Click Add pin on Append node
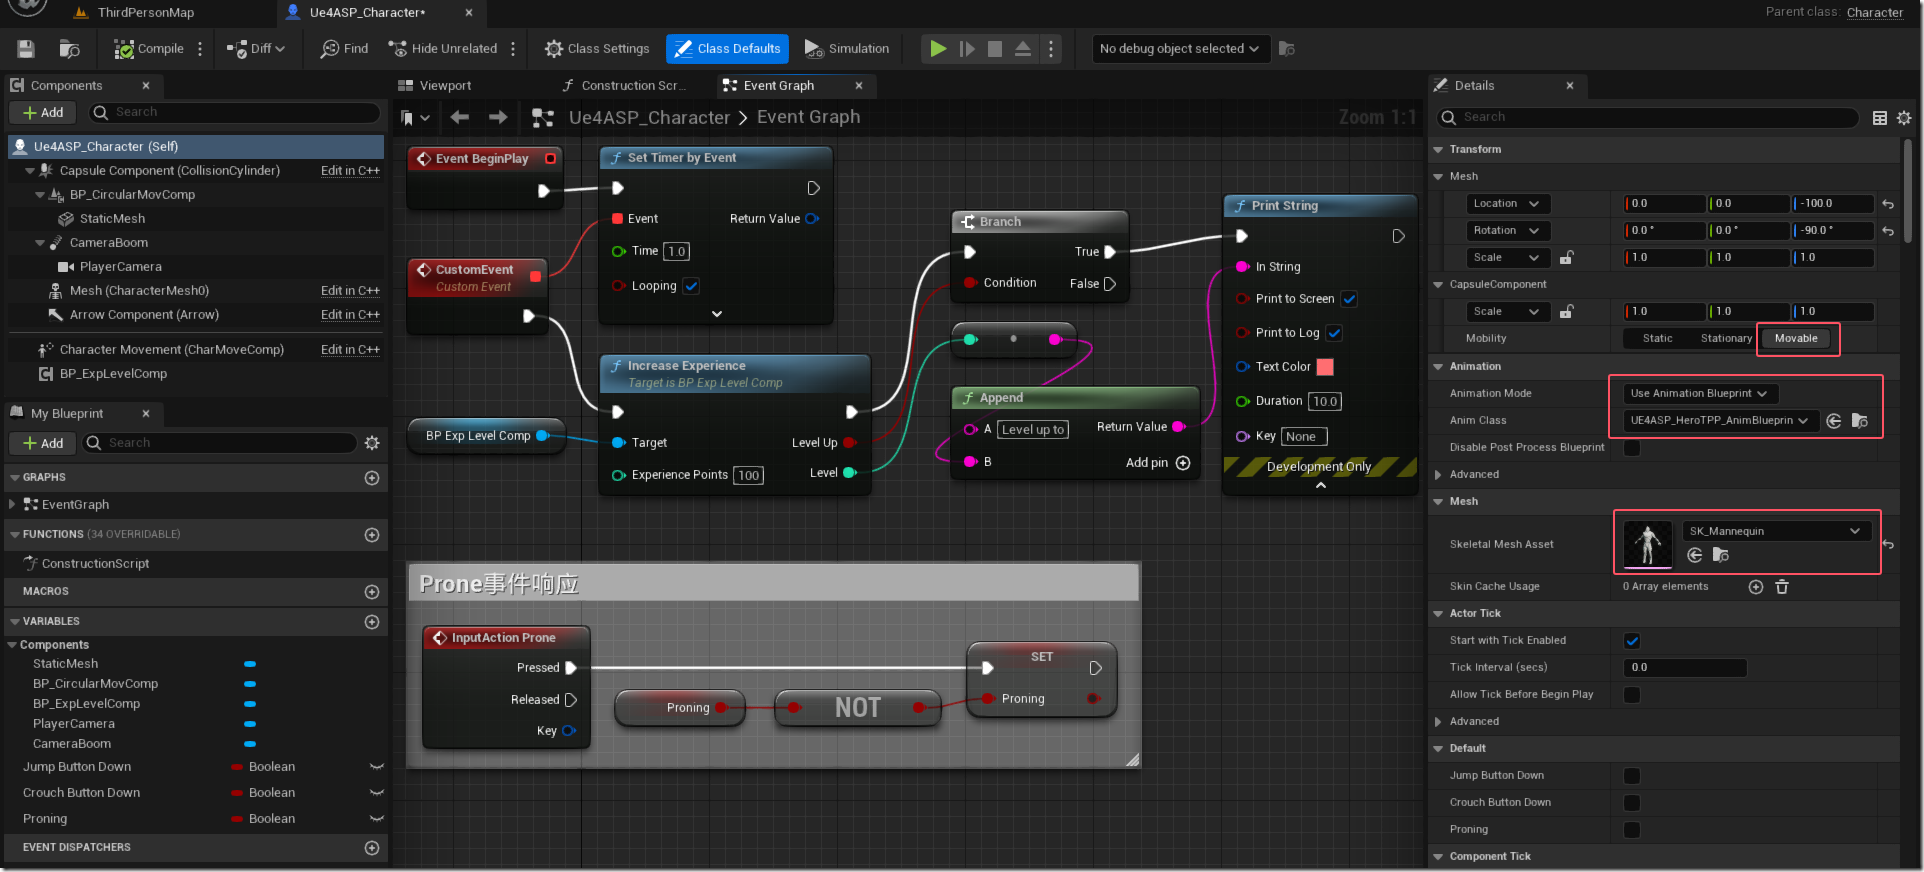 tap(1157, 463)
